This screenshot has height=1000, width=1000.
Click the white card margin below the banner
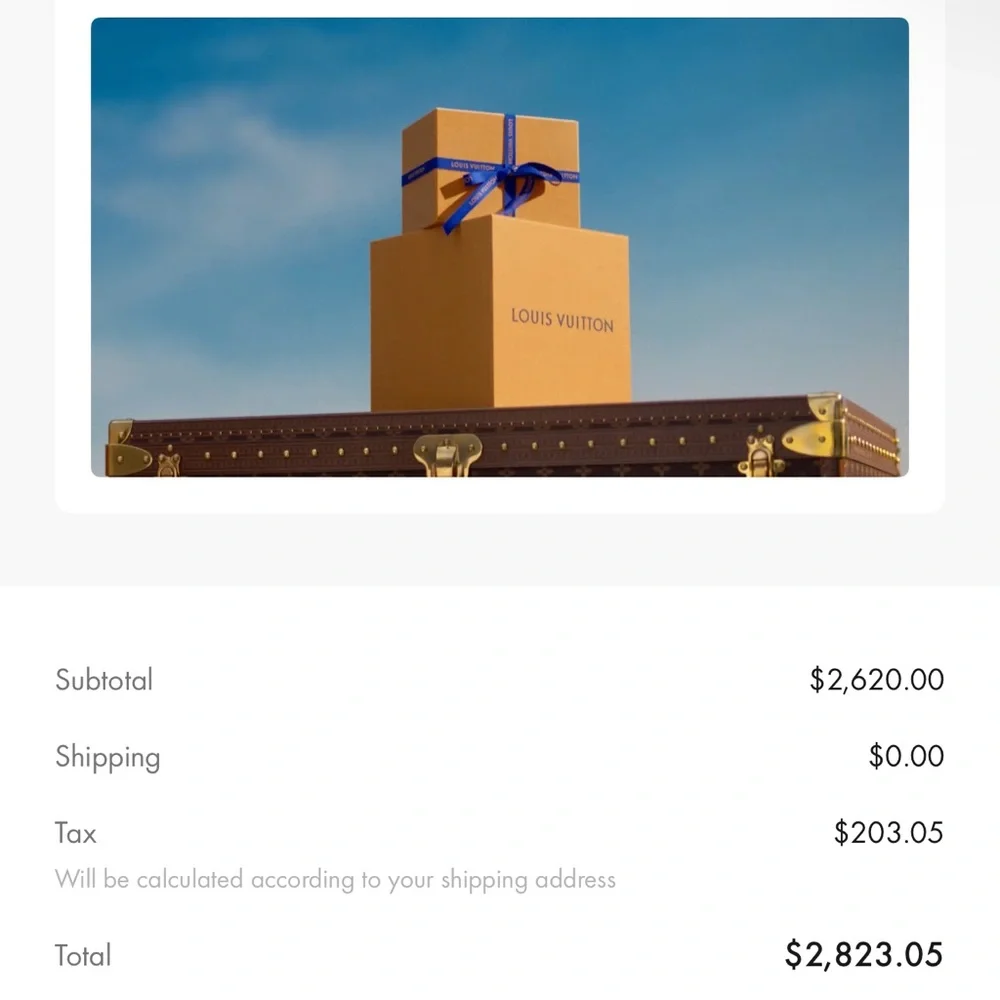500,495
